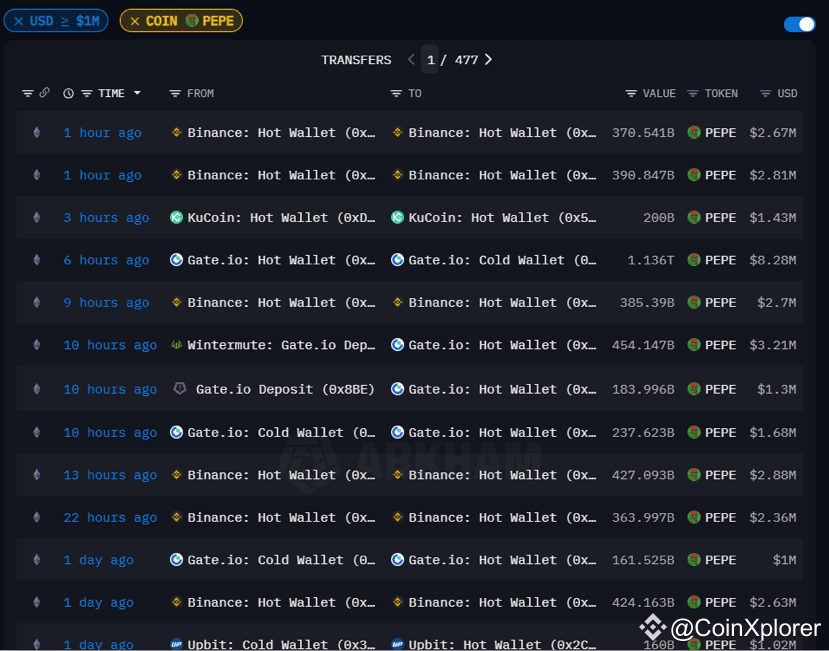Open the '9 hours ago' transfer
The width and height of the screenshot is (829, 651).
pos(106,302)
